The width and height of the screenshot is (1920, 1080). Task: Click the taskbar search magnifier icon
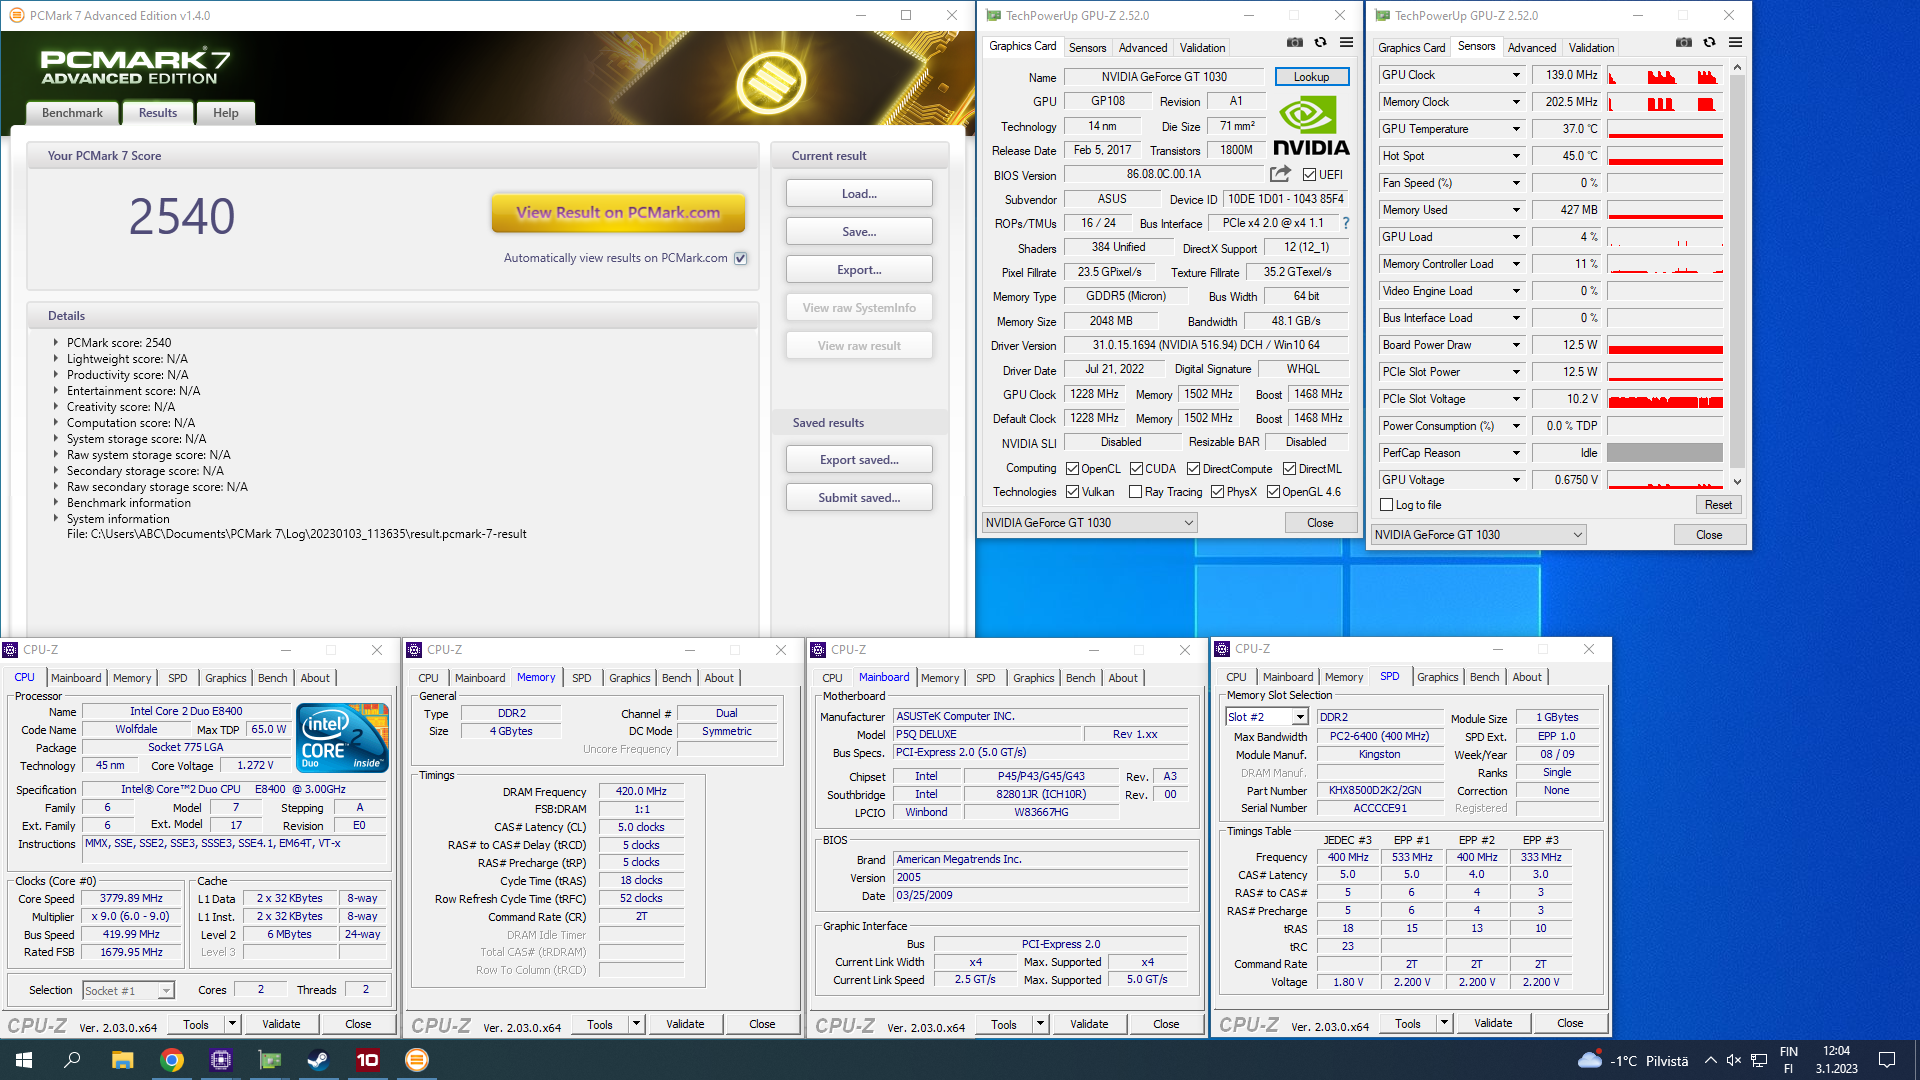point(72,1060)
